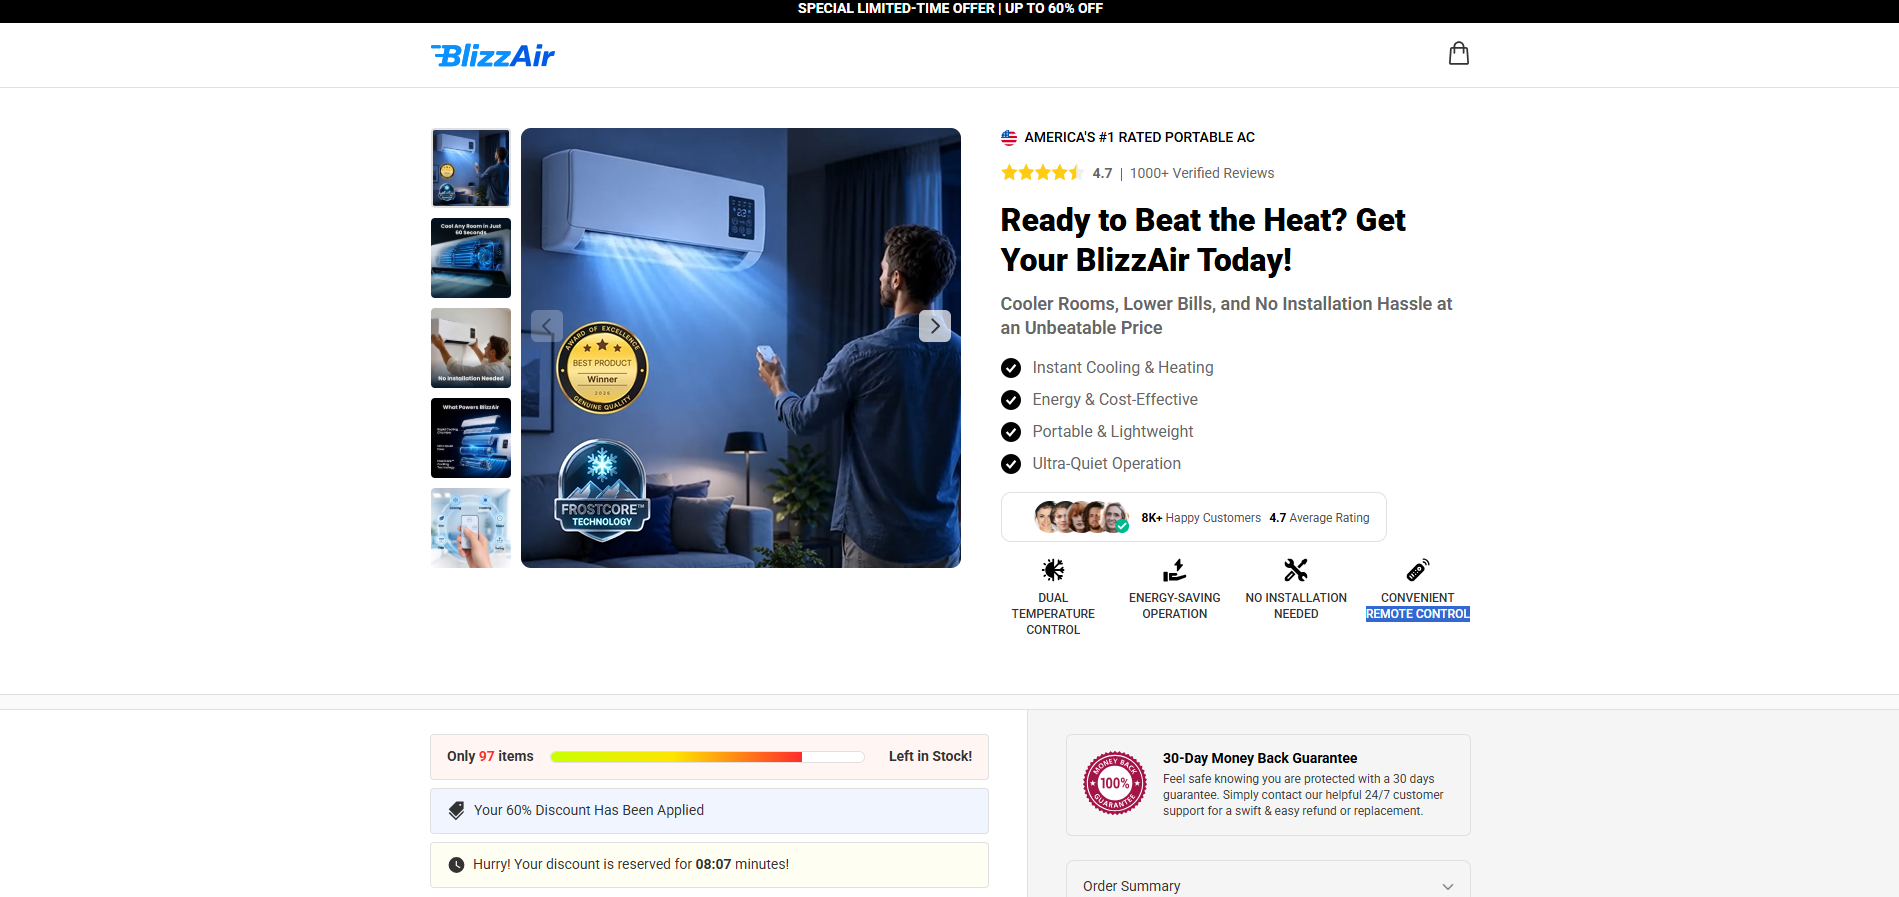Click the yellow star rating
This screenshot has height=897, width=1899.
1042,173
